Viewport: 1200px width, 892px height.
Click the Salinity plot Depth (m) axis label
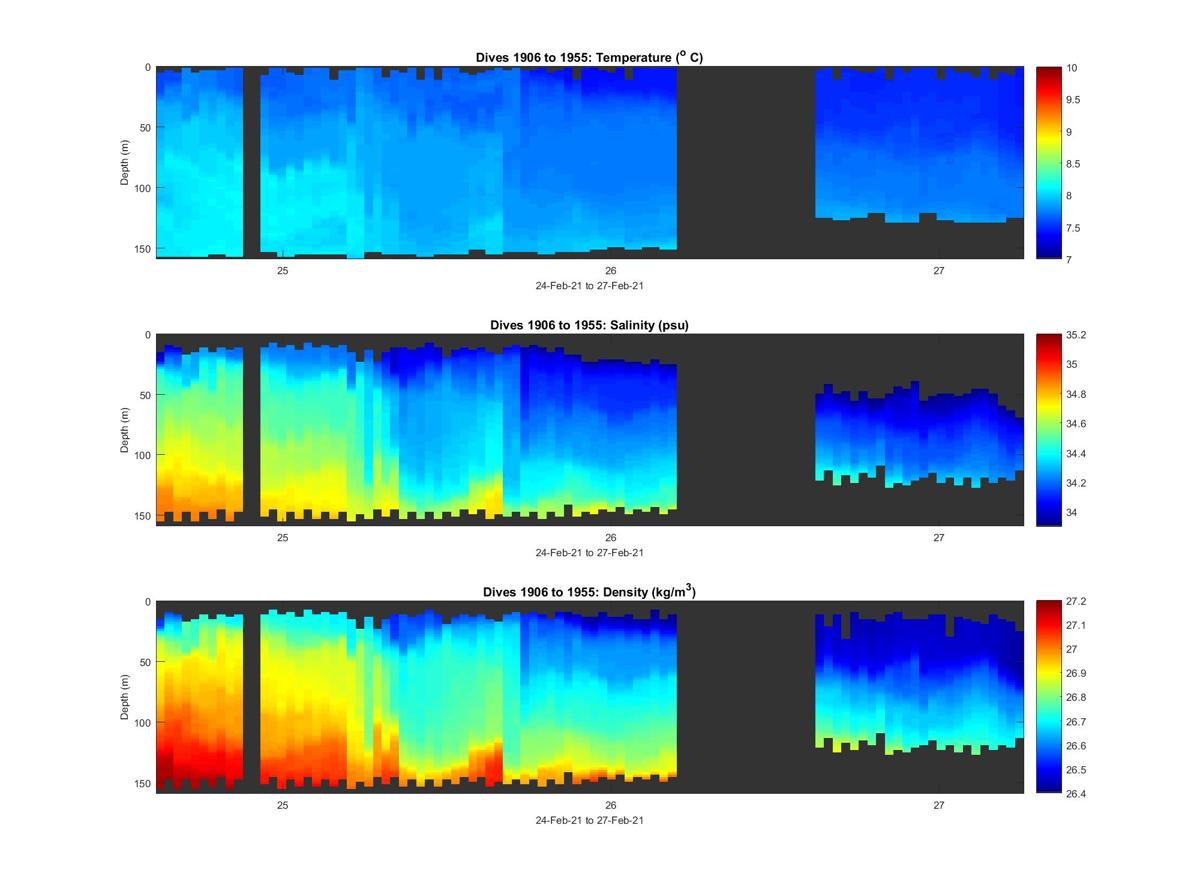click(x=125, y=430)
